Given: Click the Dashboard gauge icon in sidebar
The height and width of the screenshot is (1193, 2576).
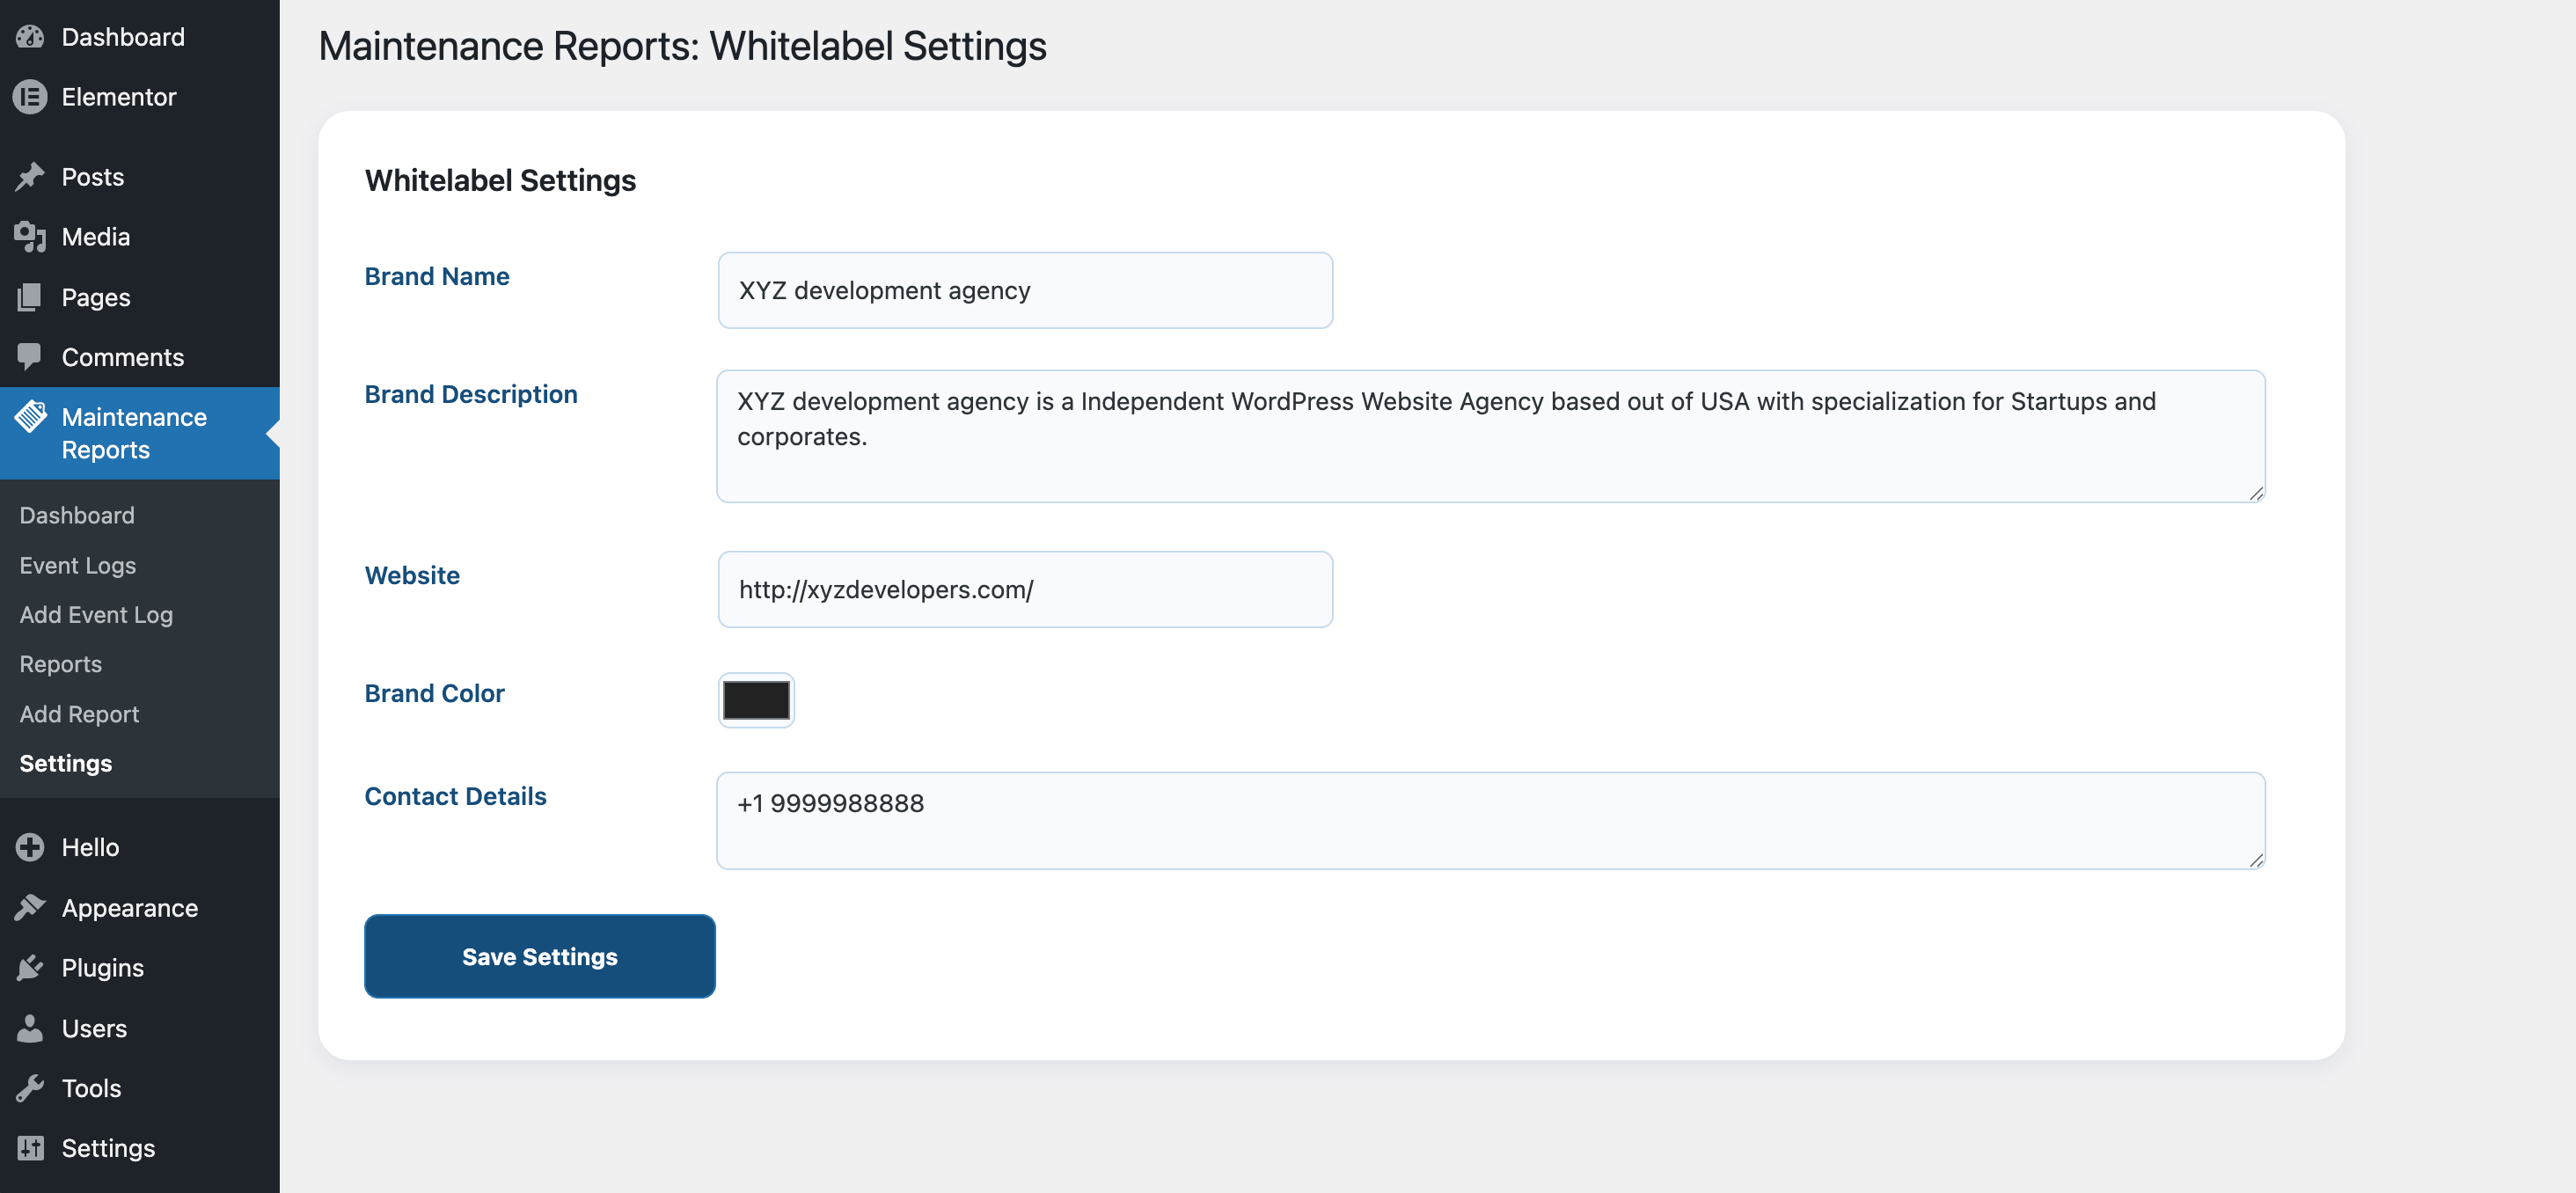Looking at the screenshot, I should [30, 37].
